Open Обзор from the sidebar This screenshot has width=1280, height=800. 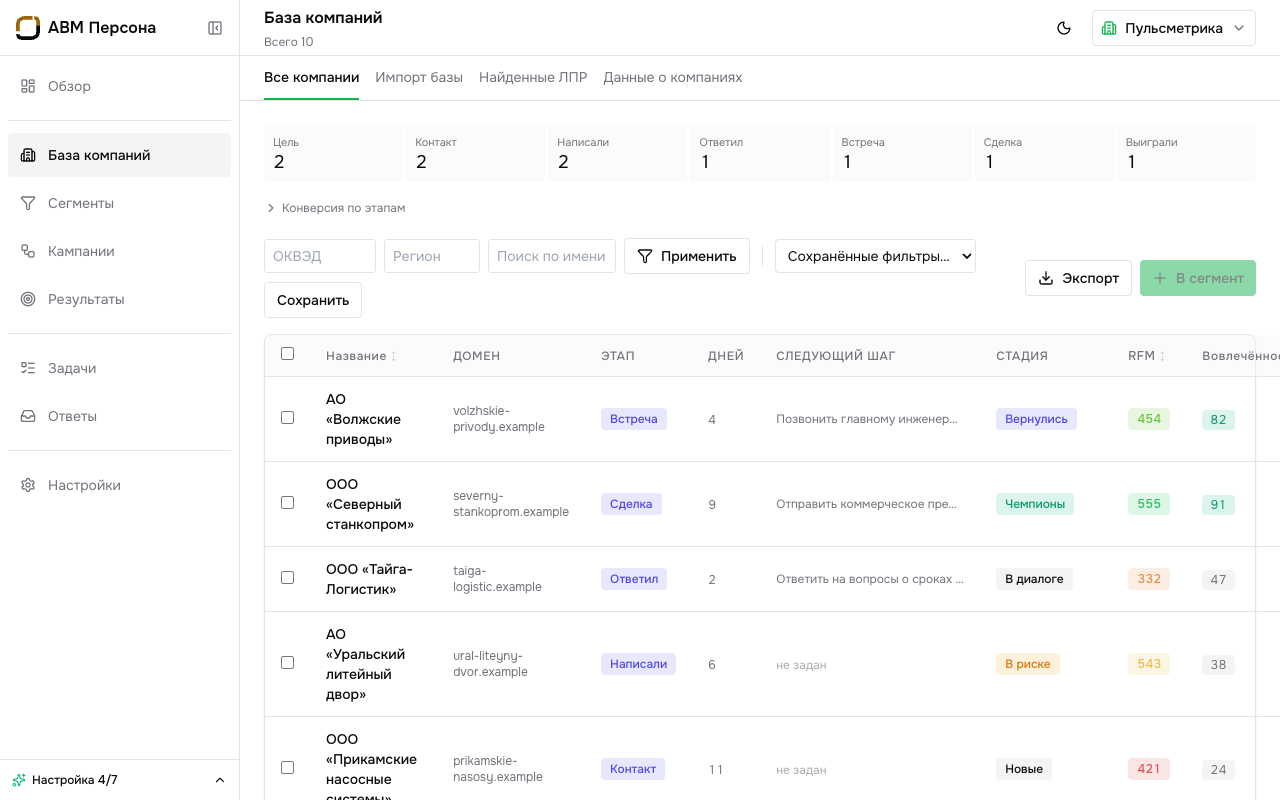click(x=119, y=86)
